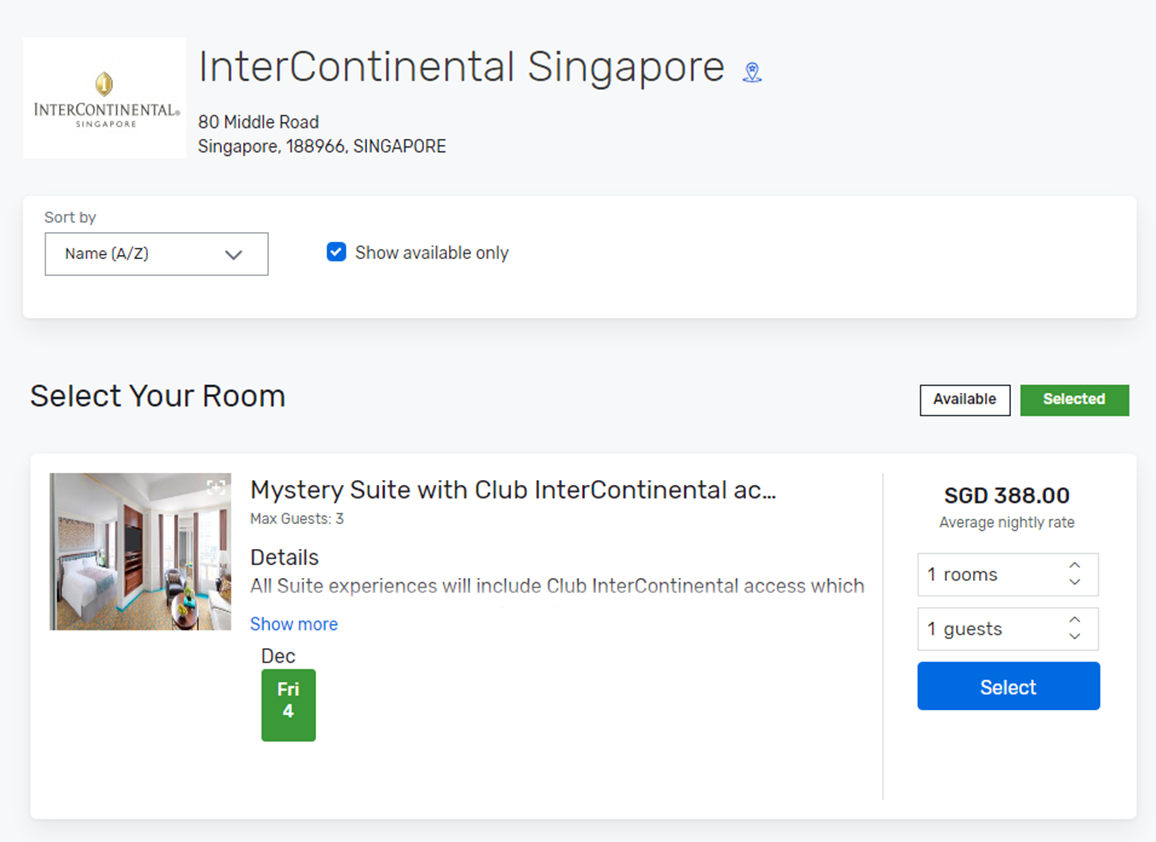The height and width of the screenshot is (842, 1156).
Task: Open the Mystery Suite room photo
Action: [140, 552]
